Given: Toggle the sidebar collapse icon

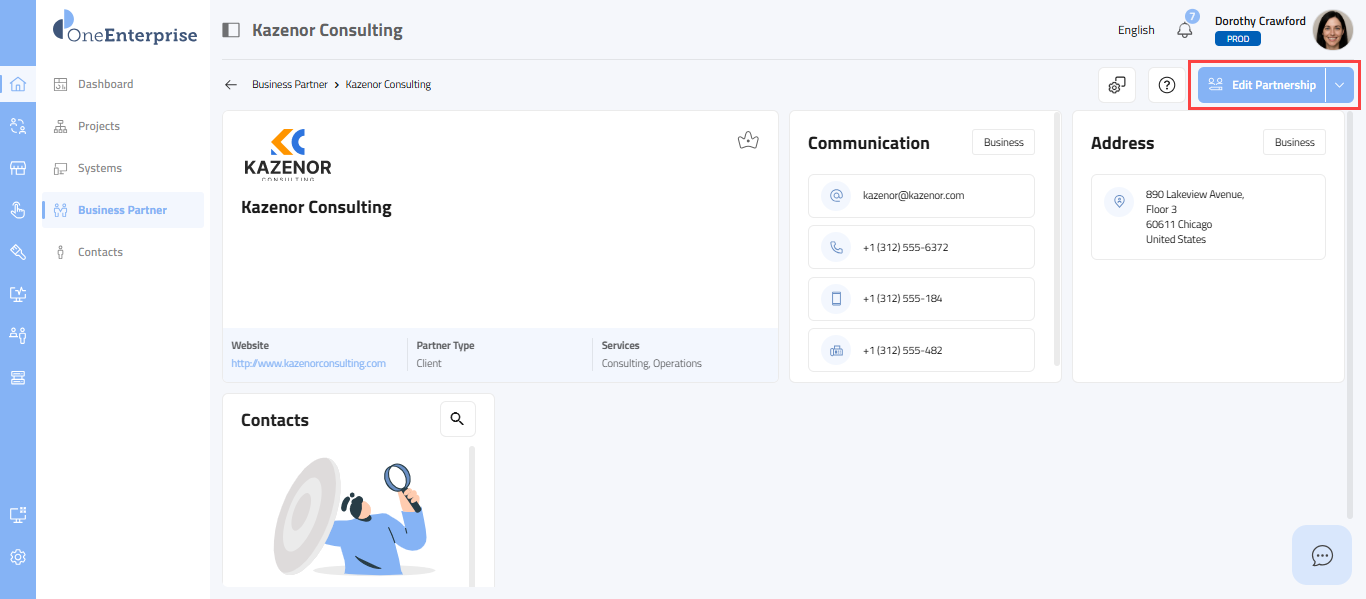Looking at the screenshot, I should click(x=231, y=30).
